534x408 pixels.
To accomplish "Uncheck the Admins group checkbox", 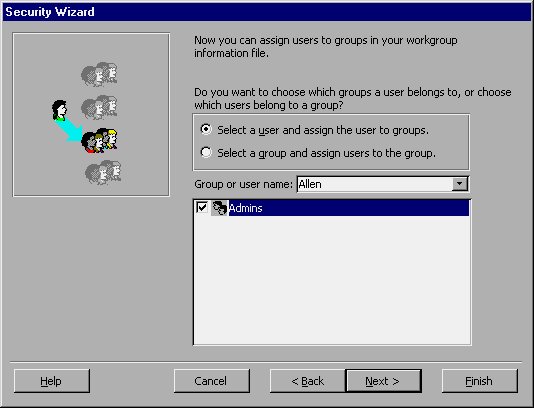I will click(202, 207).
